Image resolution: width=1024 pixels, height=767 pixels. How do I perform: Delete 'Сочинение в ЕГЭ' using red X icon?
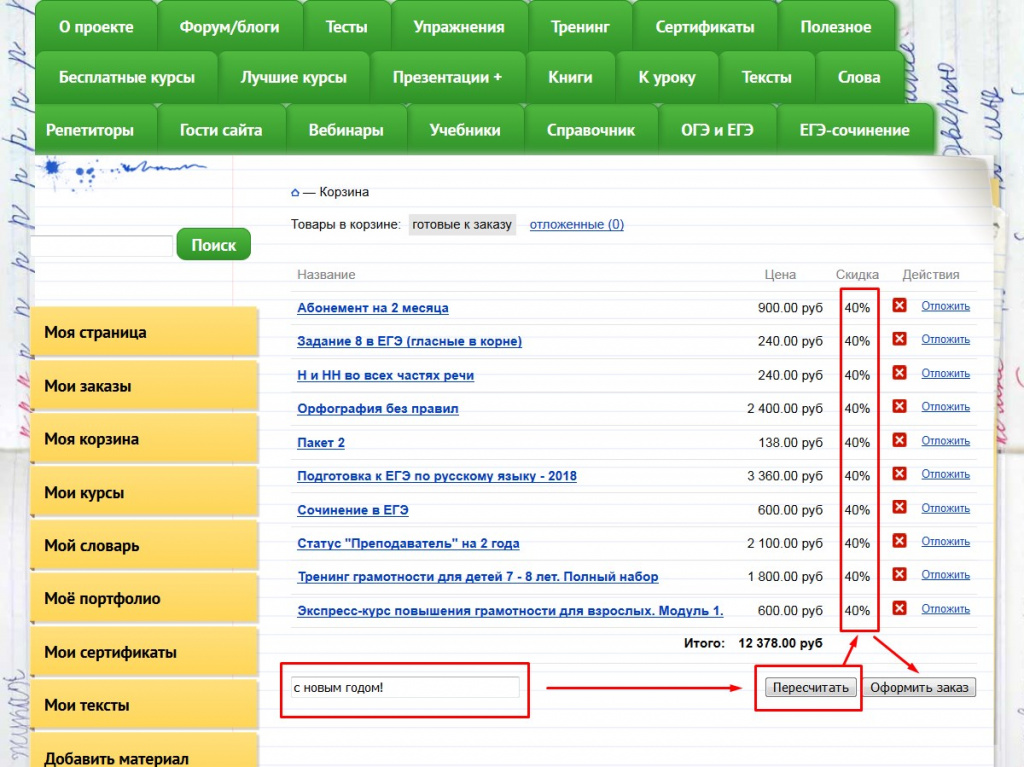coord(899,508)
